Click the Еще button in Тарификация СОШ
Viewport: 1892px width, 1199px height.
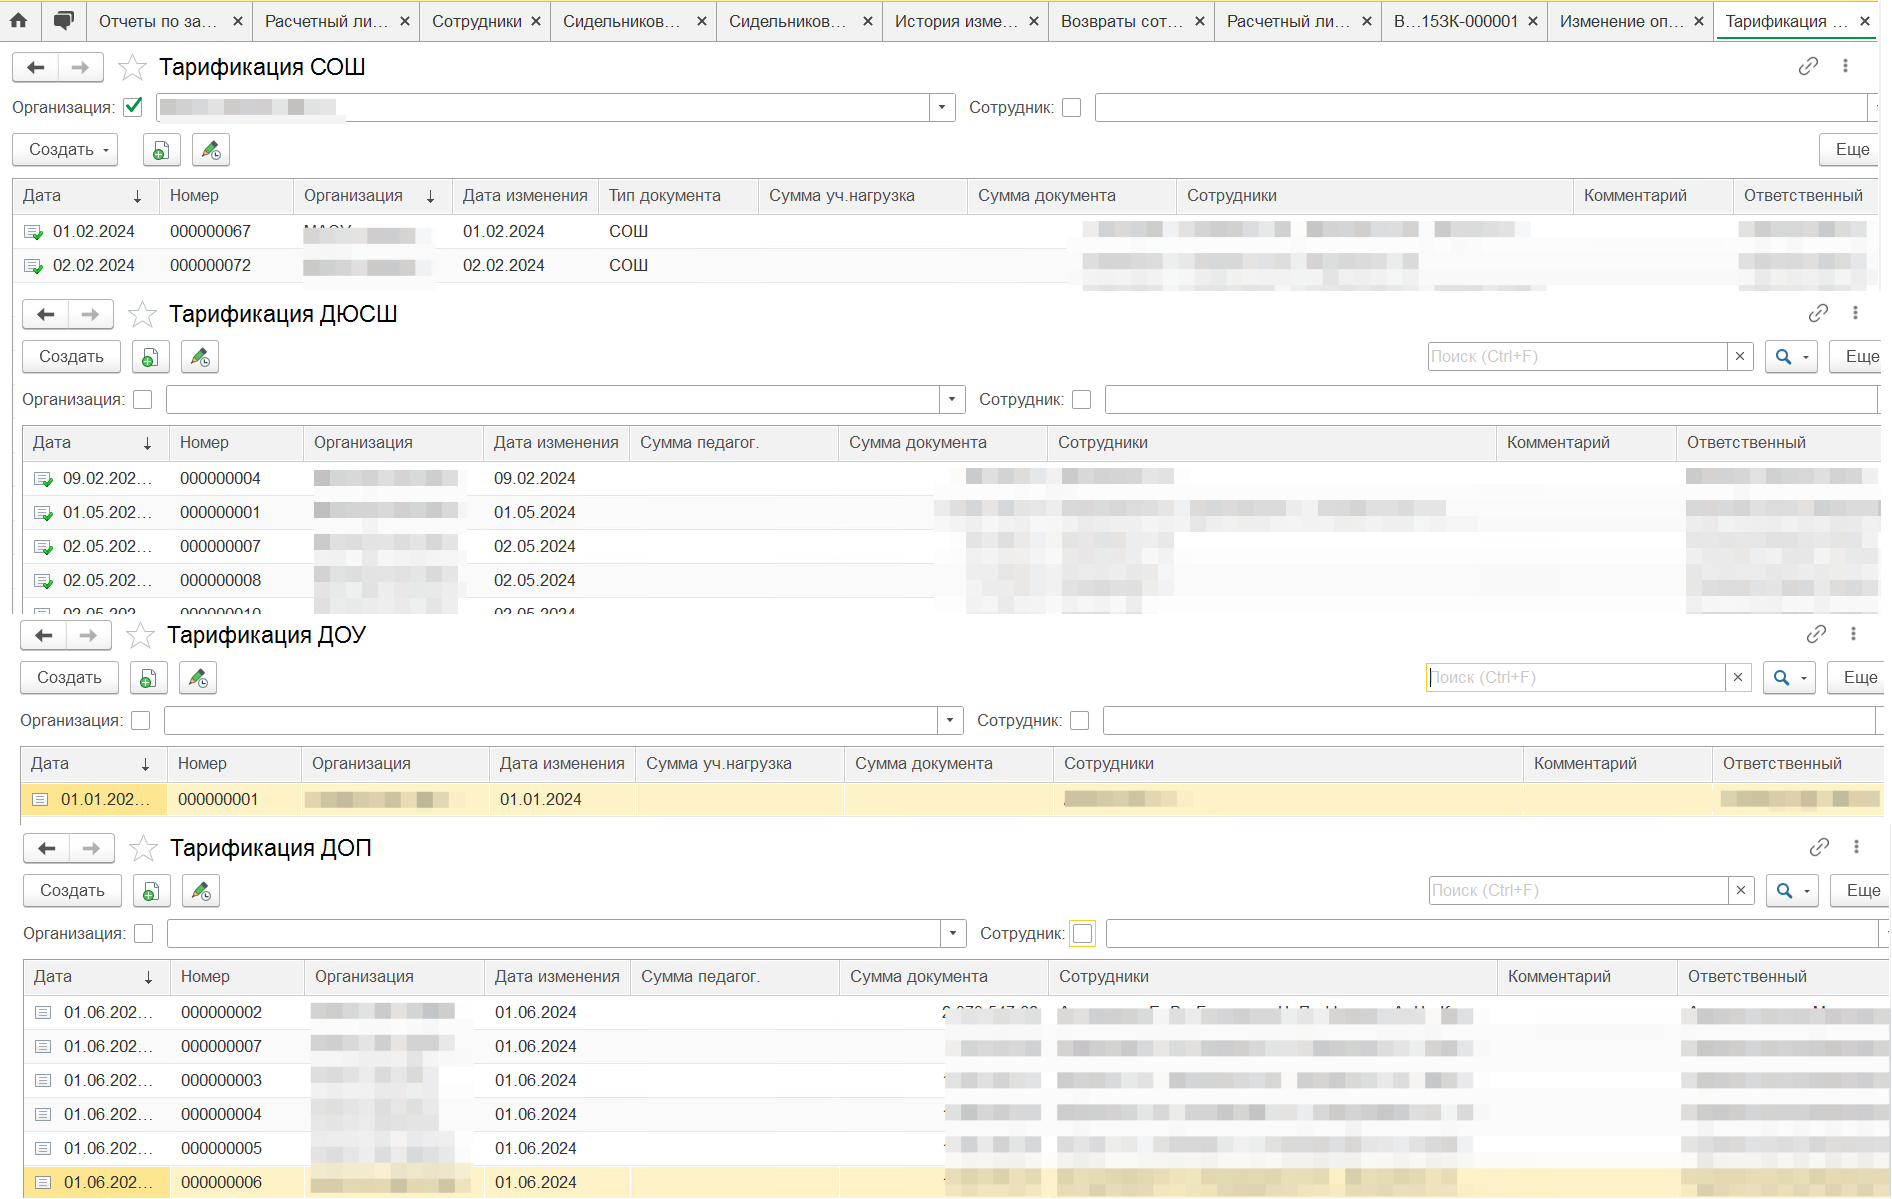tap(1851, 150)
